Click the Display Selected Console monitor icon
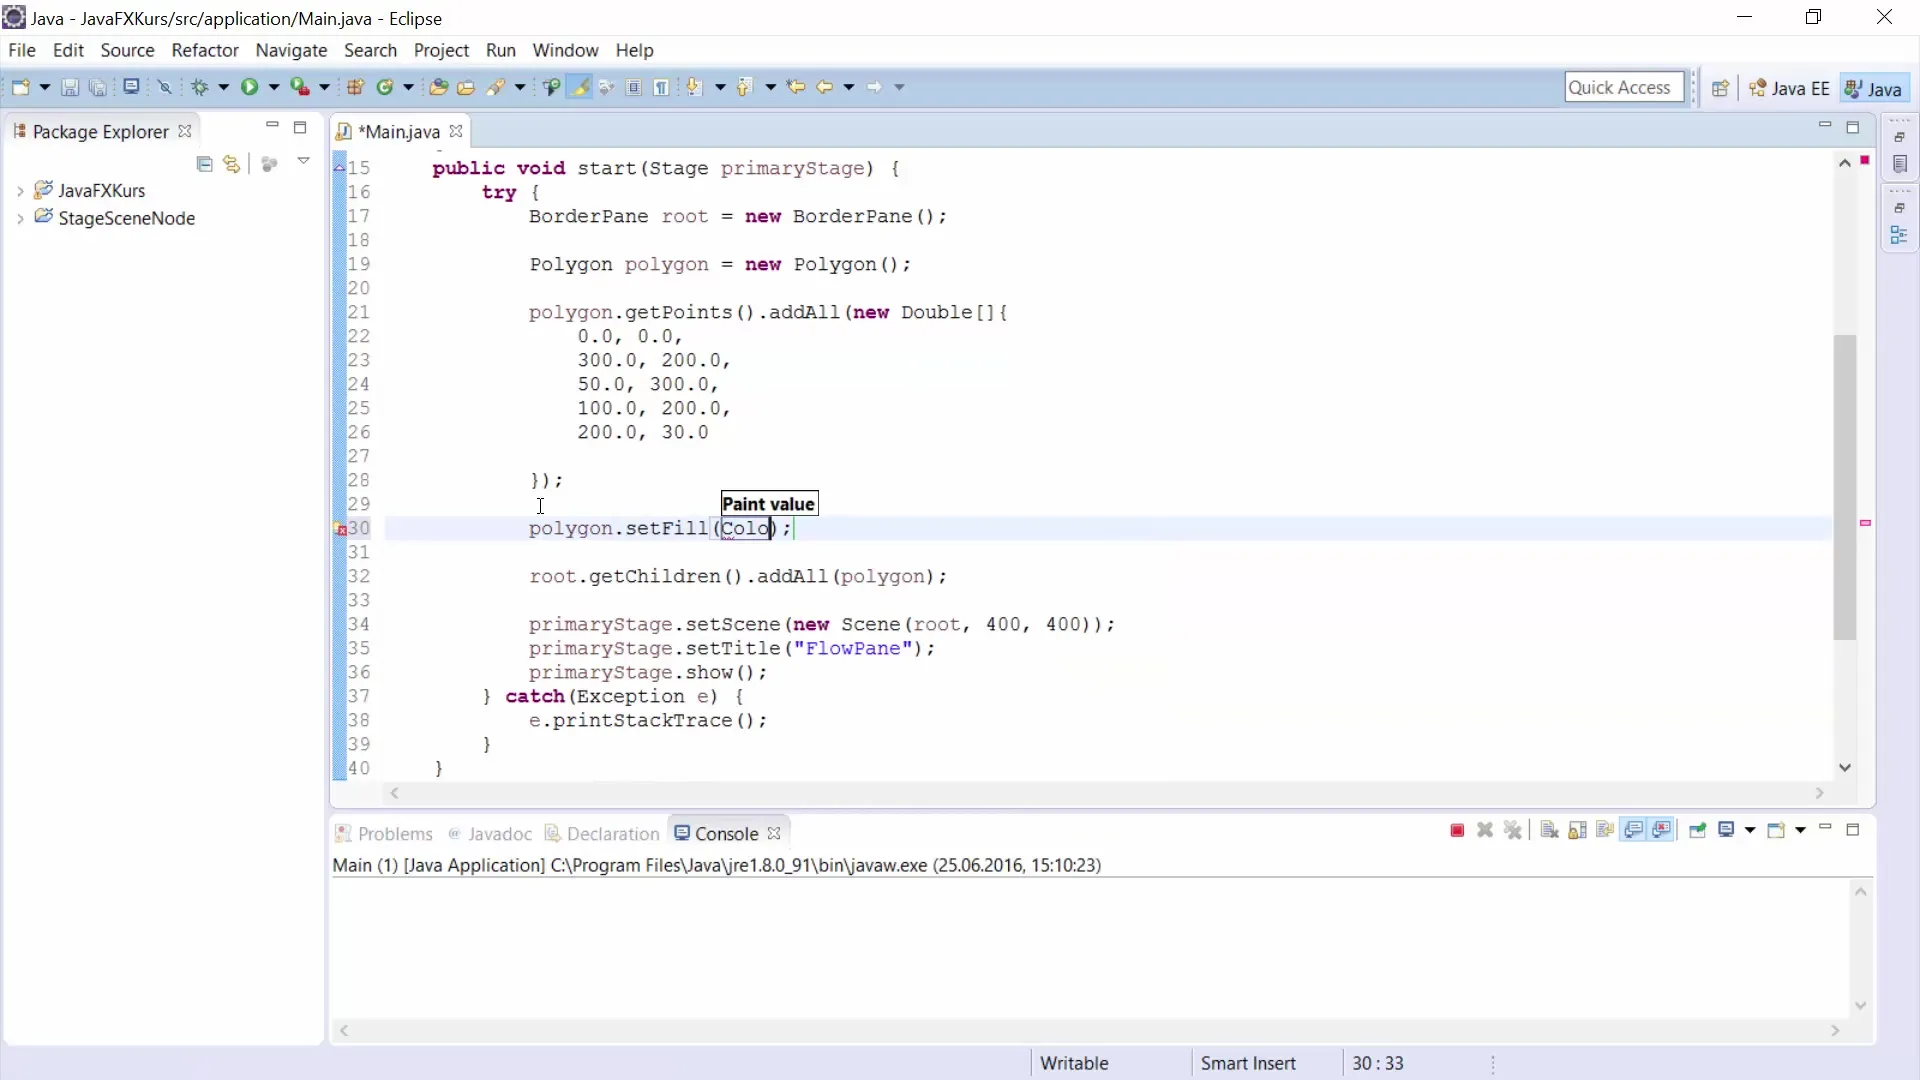The width and height of the screenshot is (1920, 1080). (1726, 830)
